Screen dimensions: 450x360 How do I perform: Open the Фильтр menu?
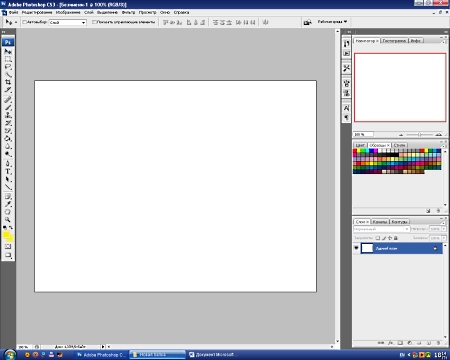128,12
